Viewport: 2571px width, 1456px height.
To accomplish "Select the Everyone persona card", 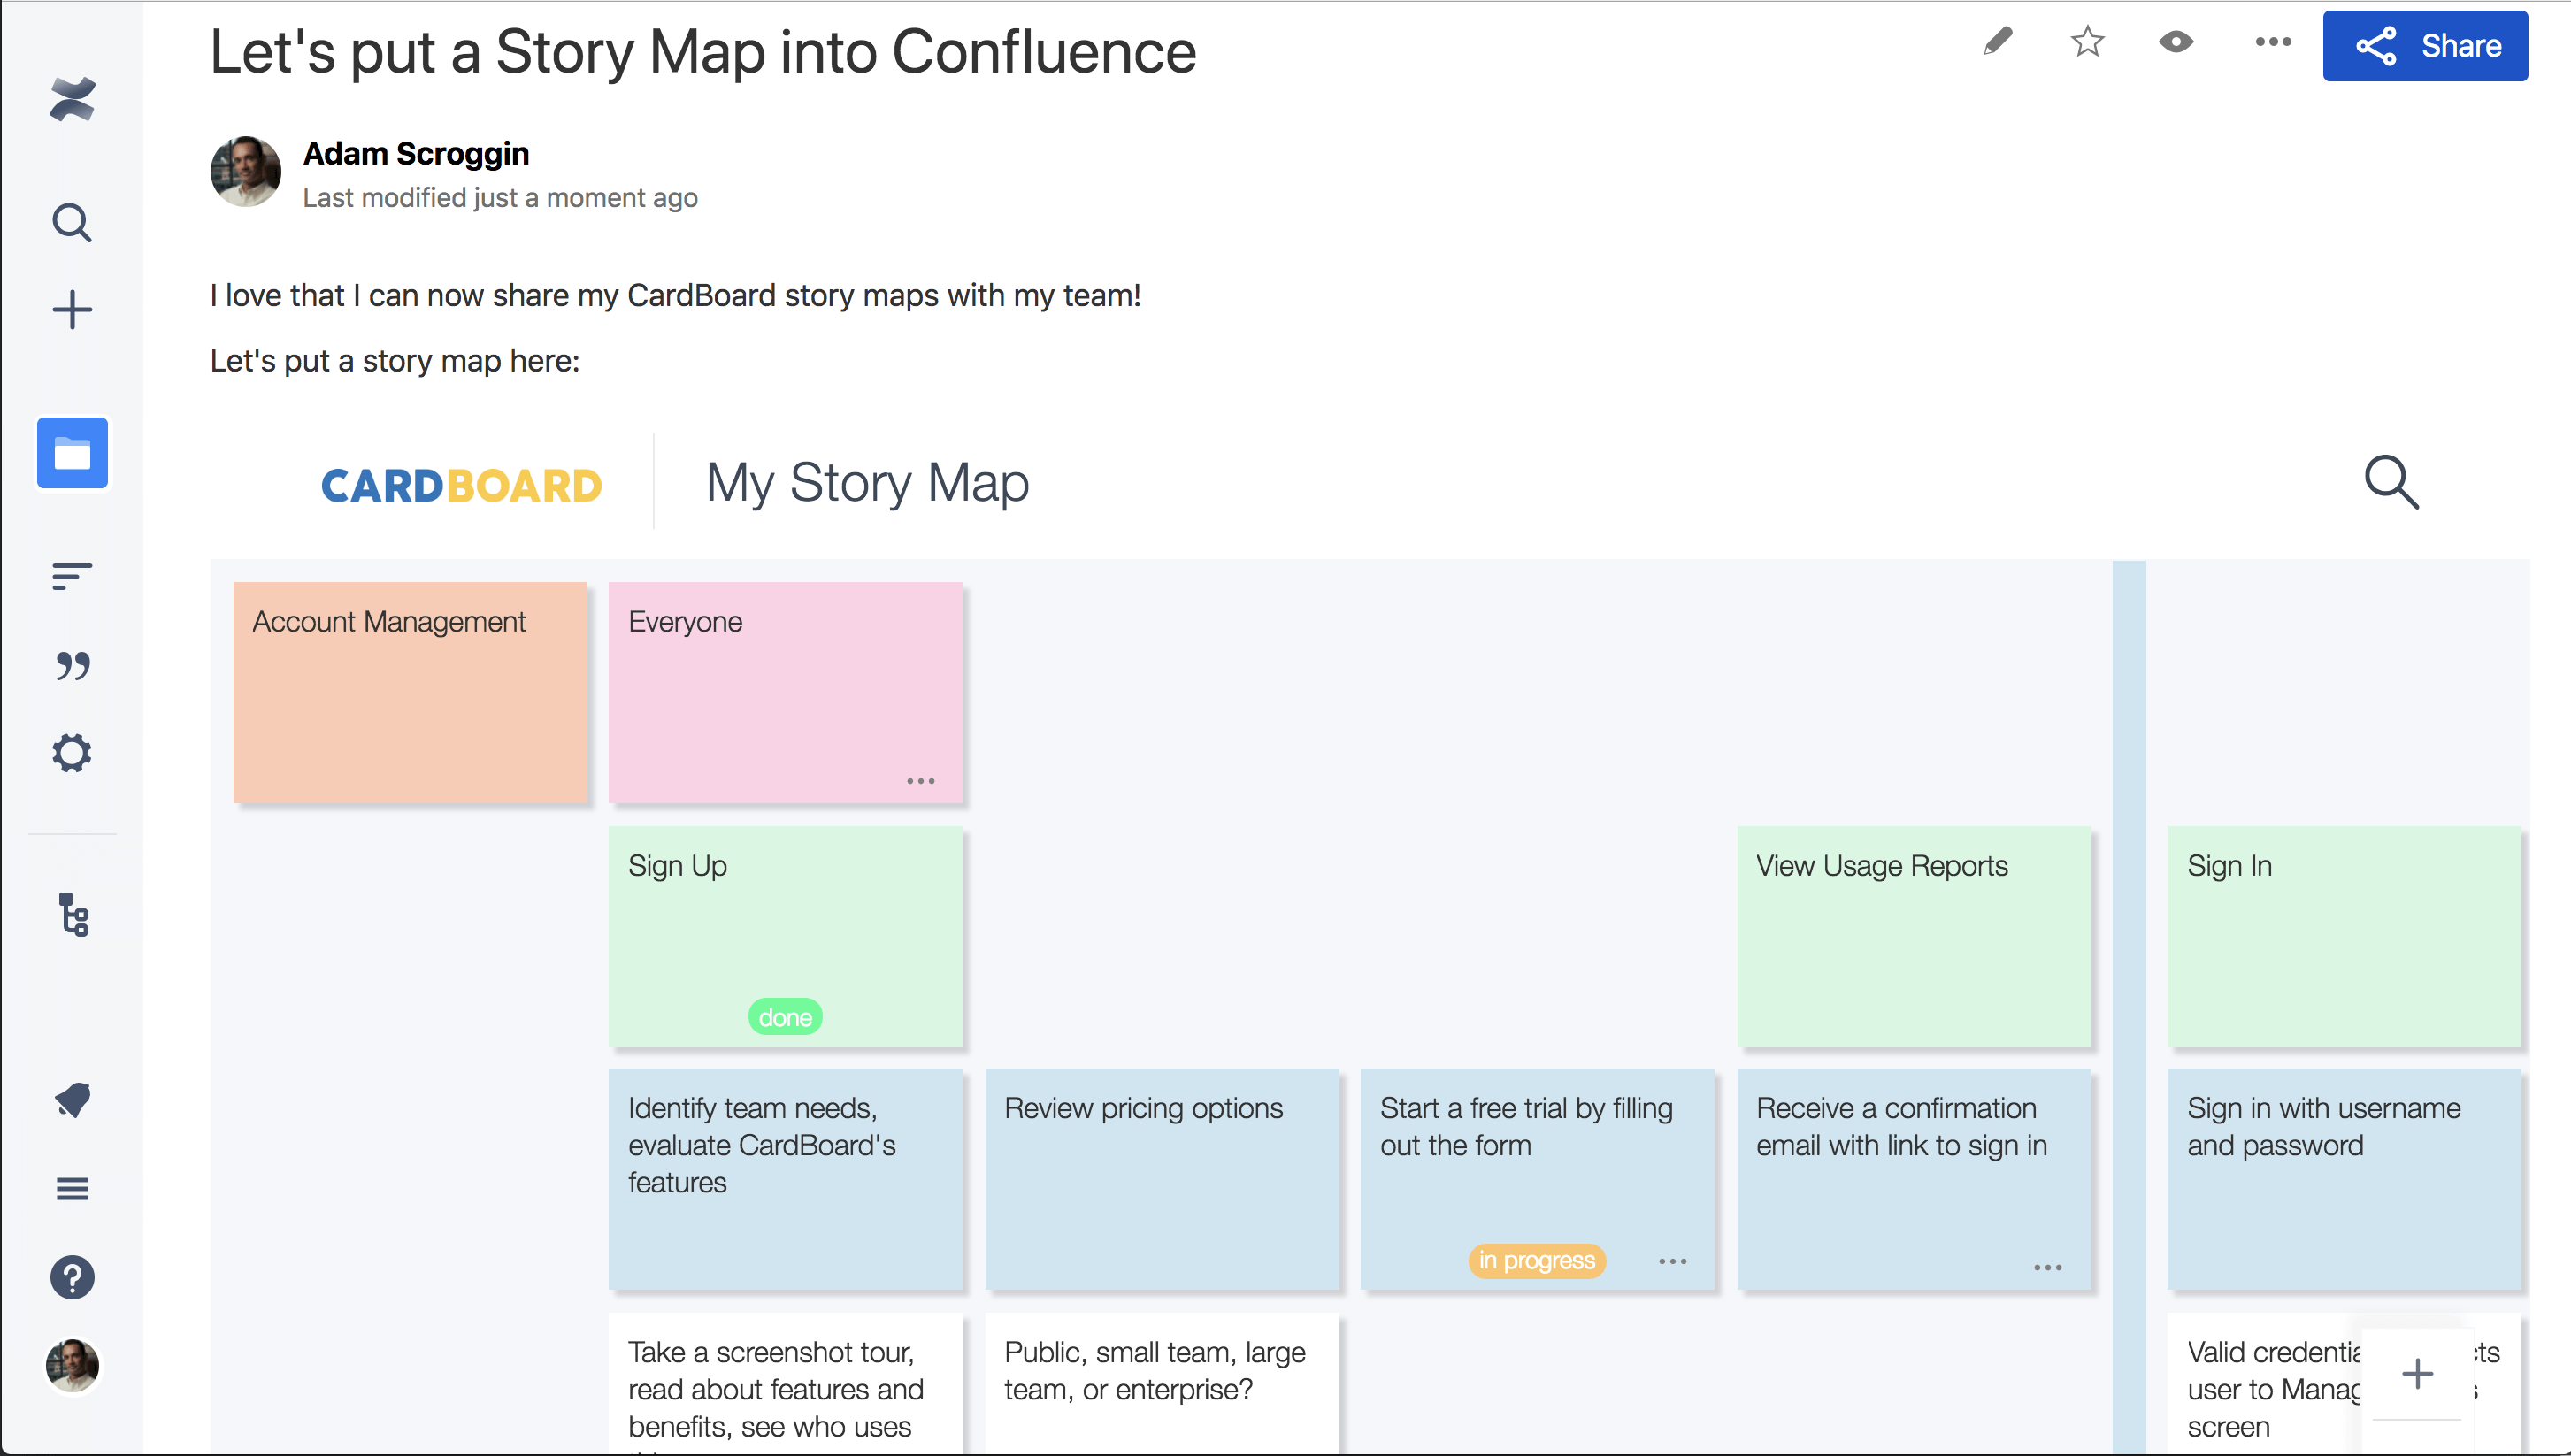I will pos(785,692).
